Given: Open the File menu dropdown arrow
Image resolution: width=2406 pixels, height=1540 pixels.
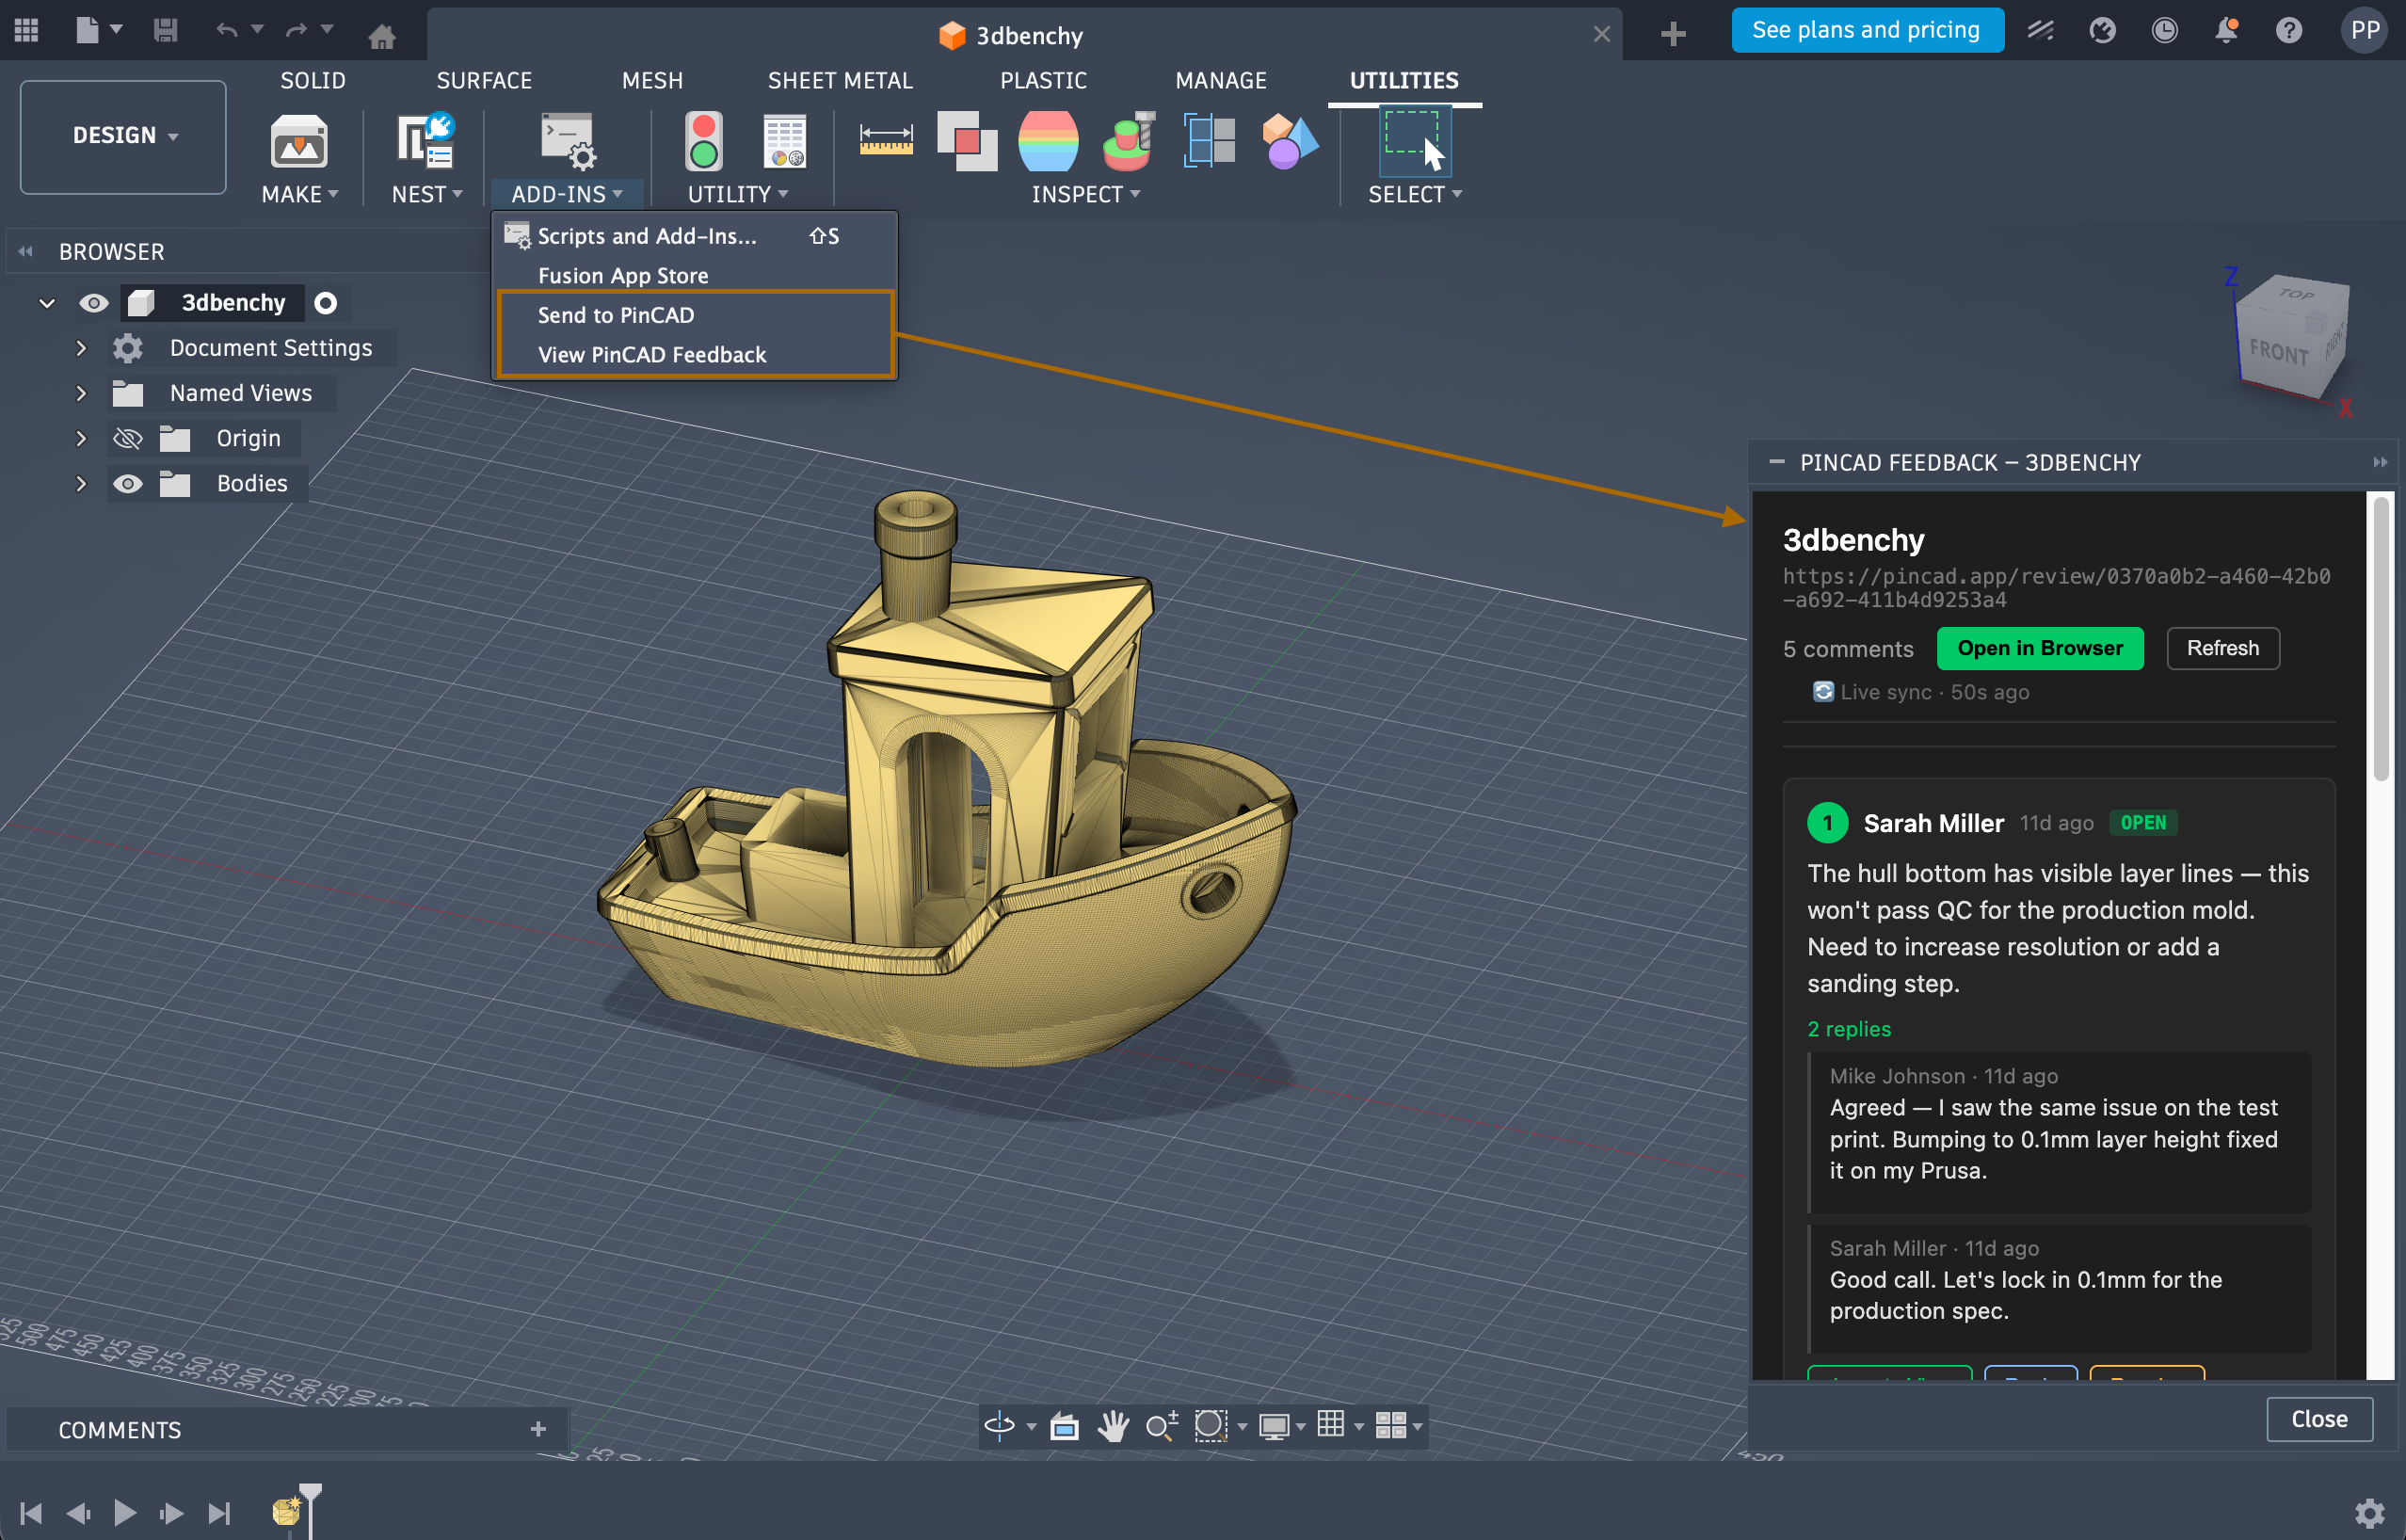Looking at the screenshot, I should tap(116, 29).
